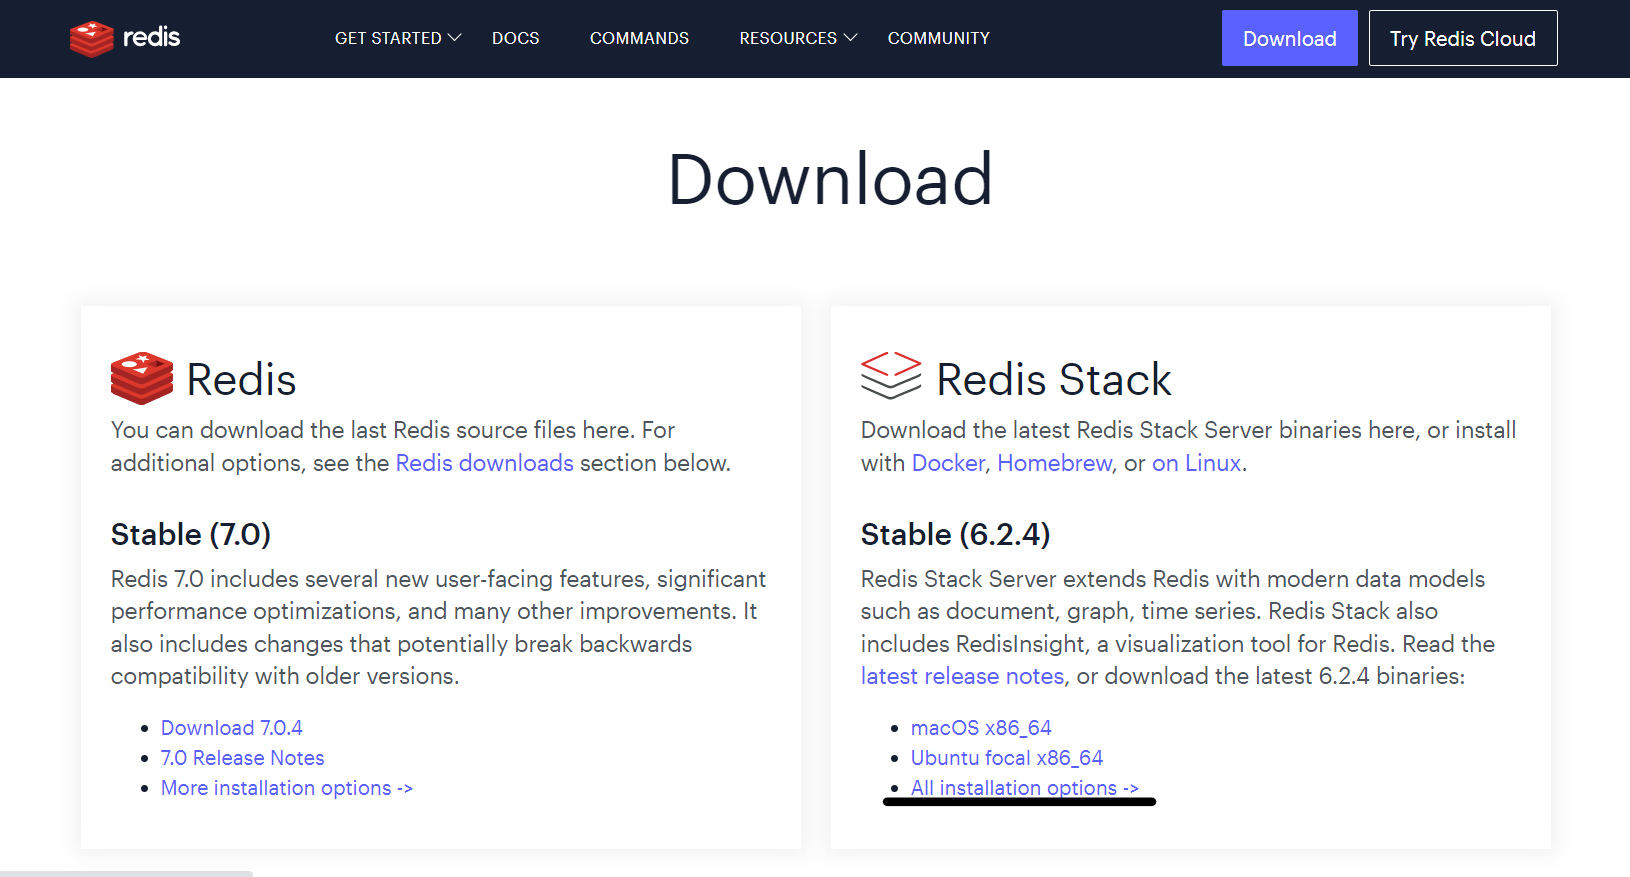Click the Stable (7.0) heading
1630x877 pixels.
(191, 534)
